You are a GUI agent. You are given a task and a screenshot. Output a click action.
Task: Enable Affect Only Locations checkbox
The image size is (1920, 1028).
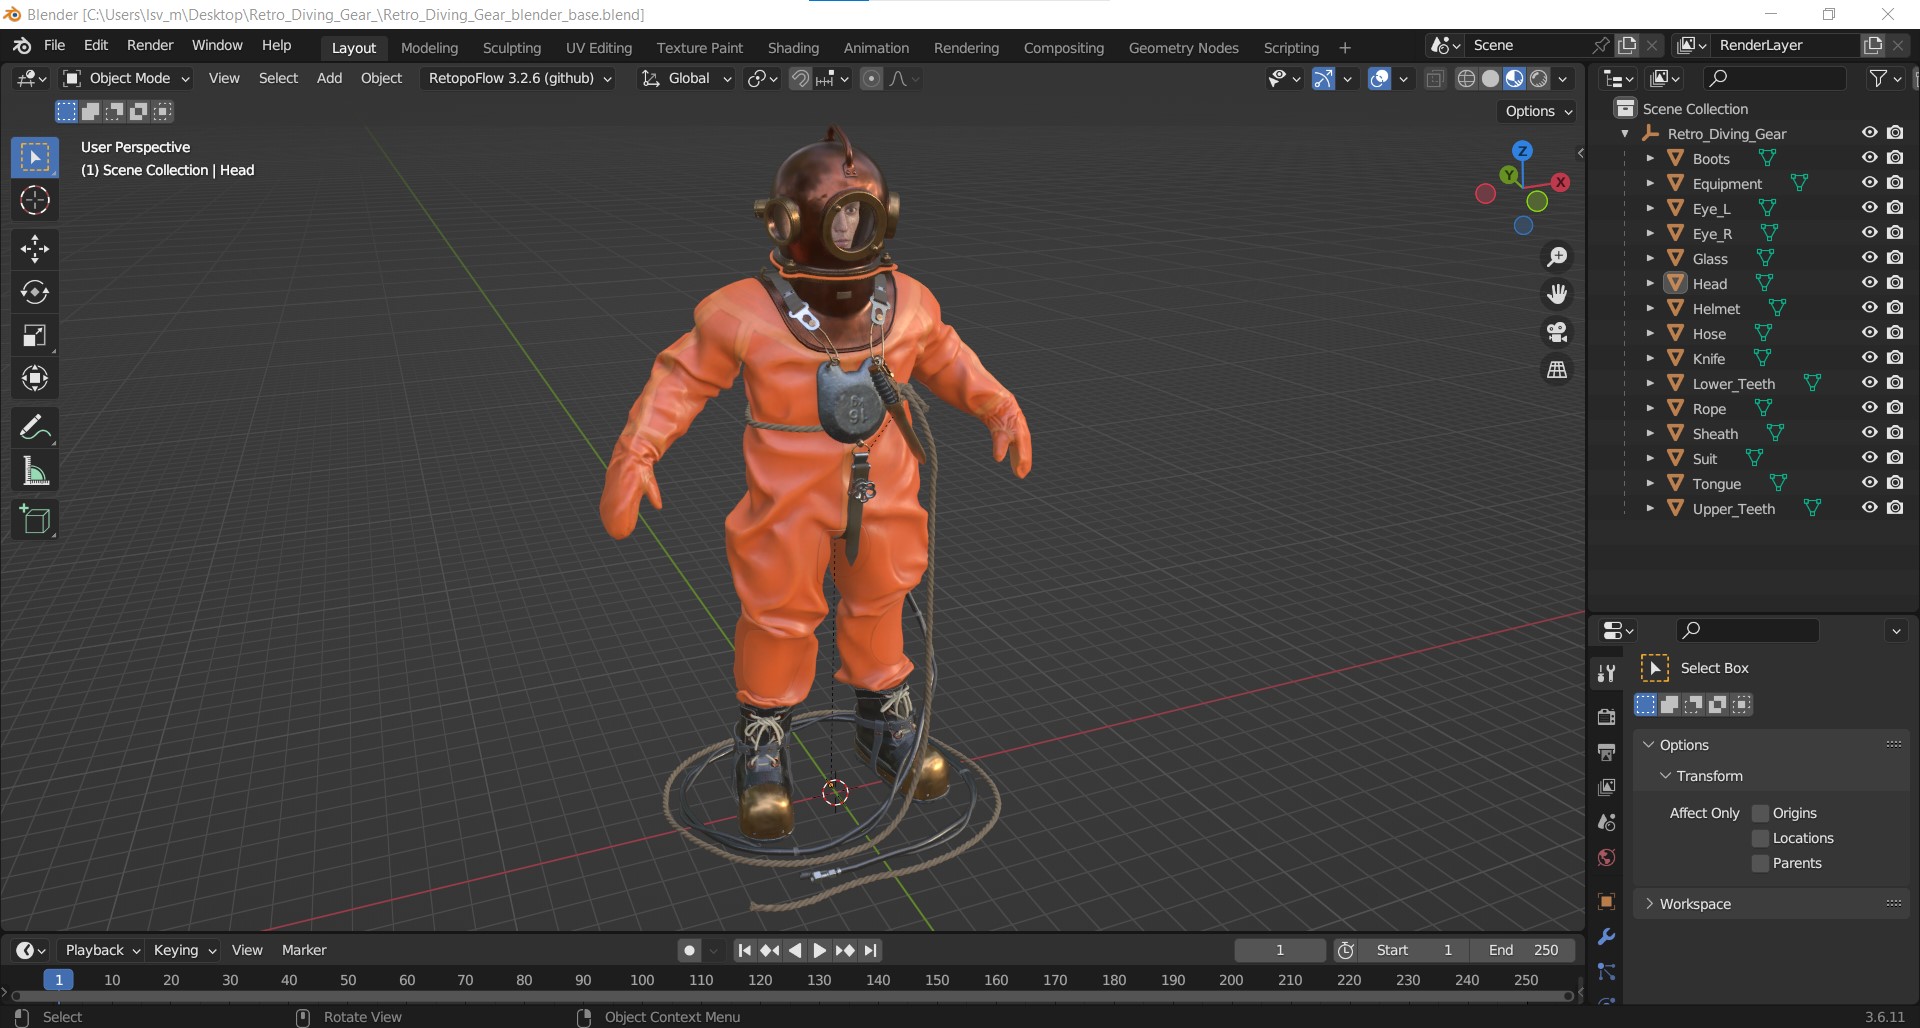[1760, 838]
